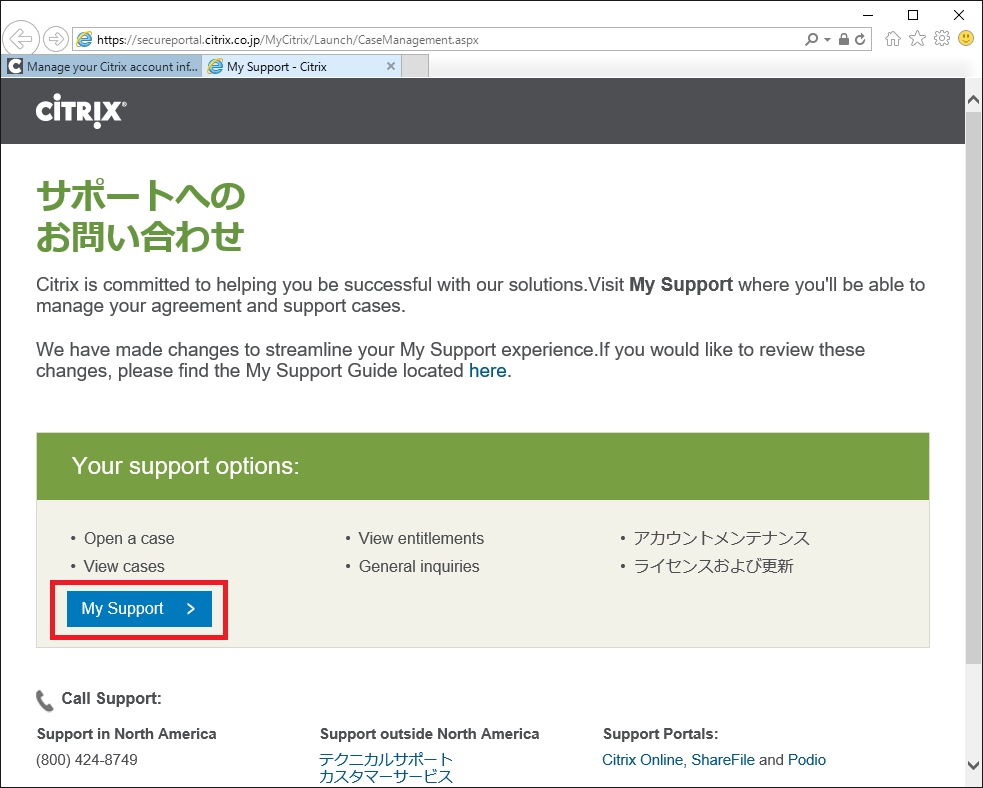Screen dimensions: 983x788
Task: Click the security lock icon in address bar
Action: pyautogui.click(x=844, y=39)
